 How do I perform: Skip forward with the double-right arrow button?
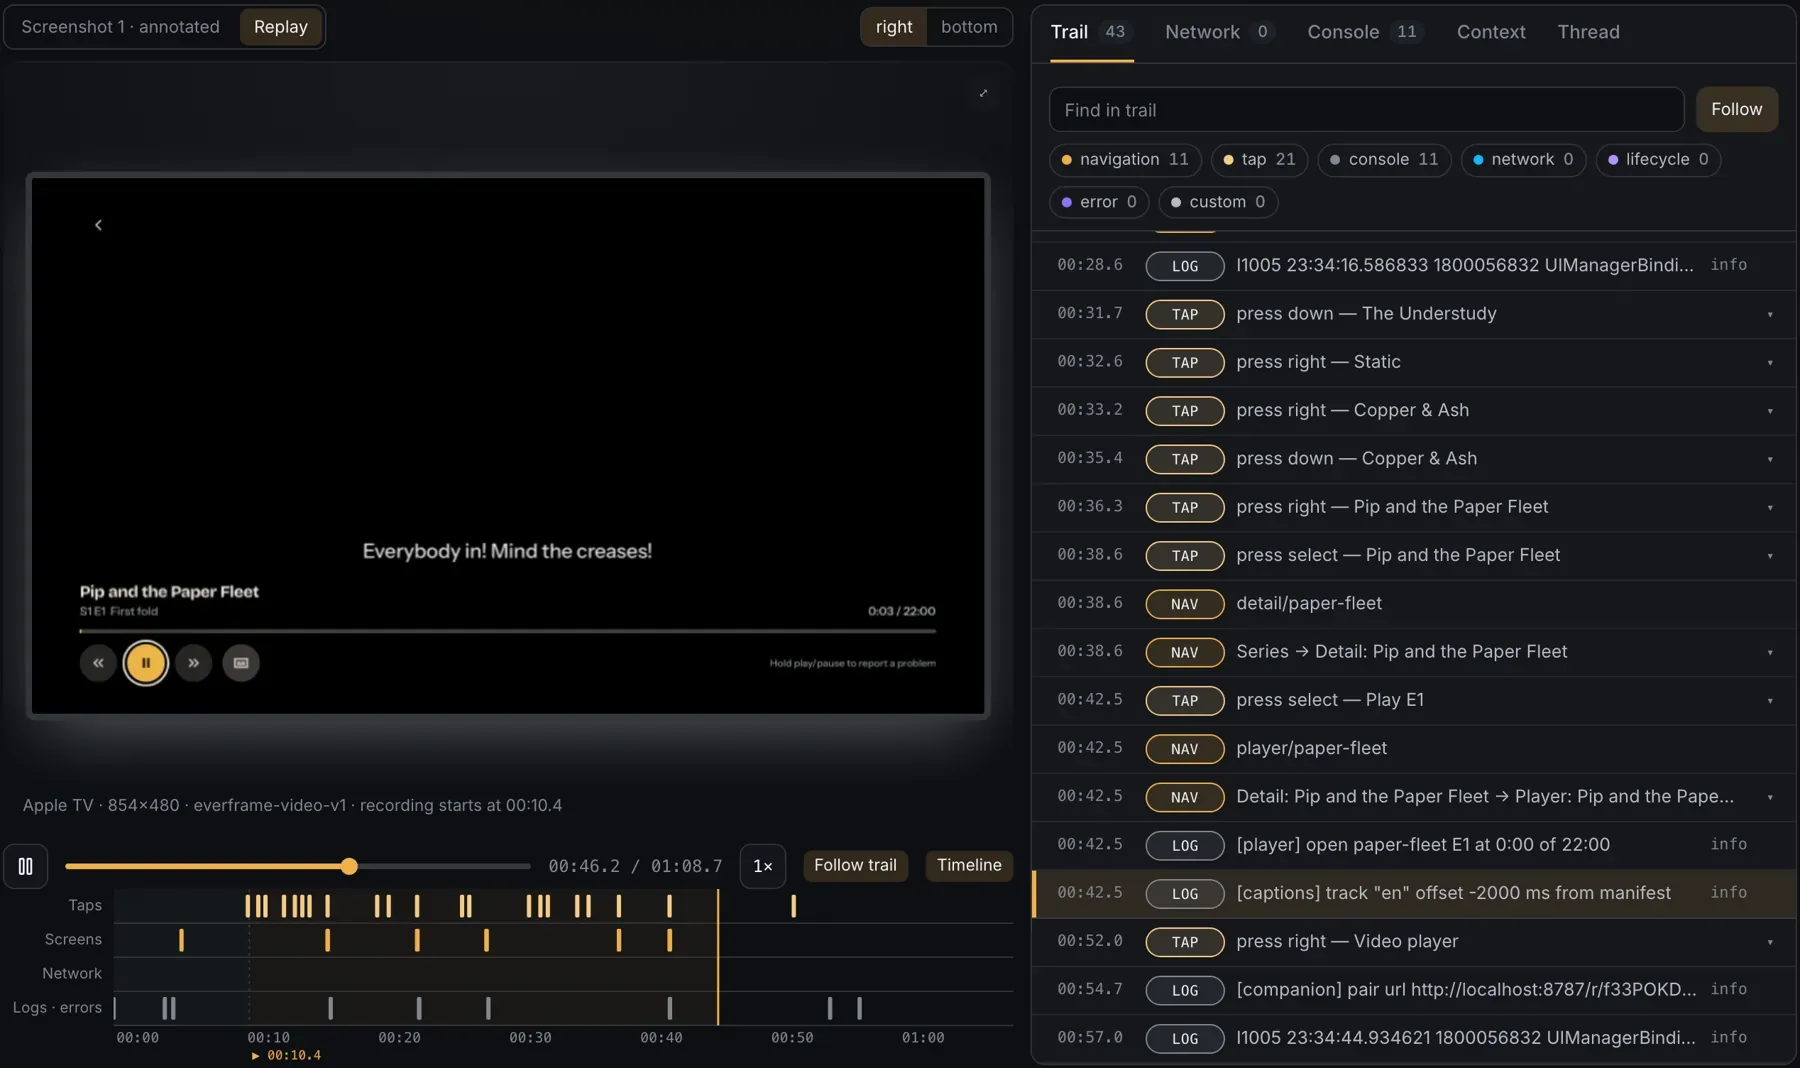tap(193, 663)
